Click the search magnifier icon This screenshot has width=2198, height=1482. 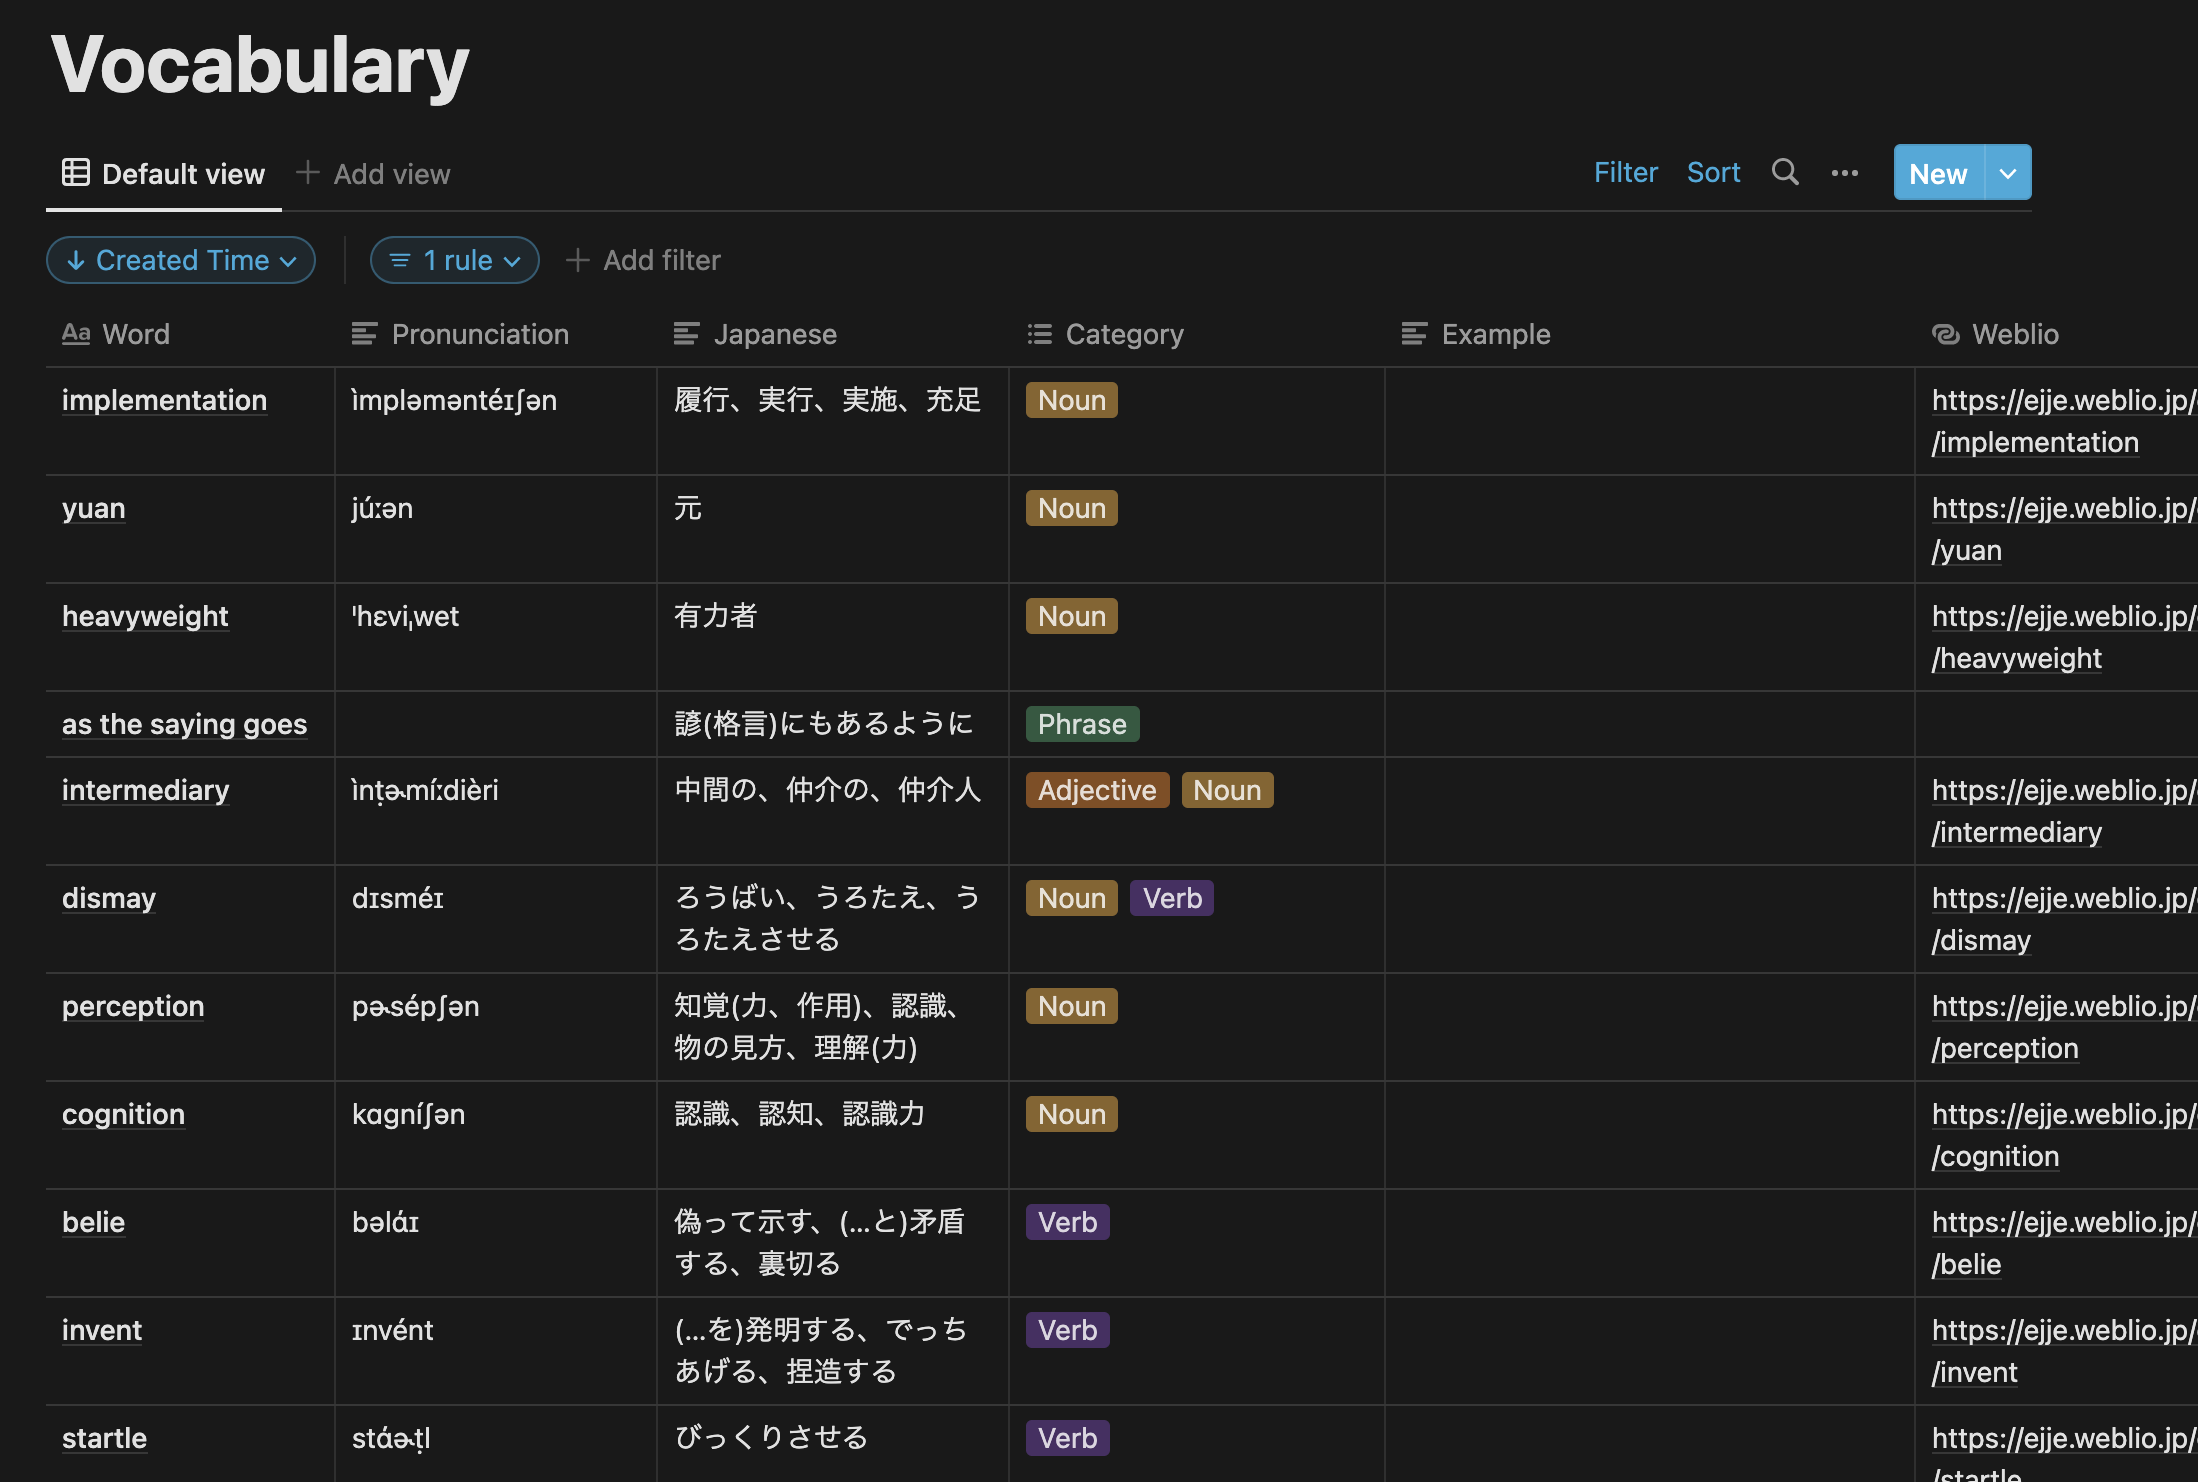click(x=1785, y=172)
